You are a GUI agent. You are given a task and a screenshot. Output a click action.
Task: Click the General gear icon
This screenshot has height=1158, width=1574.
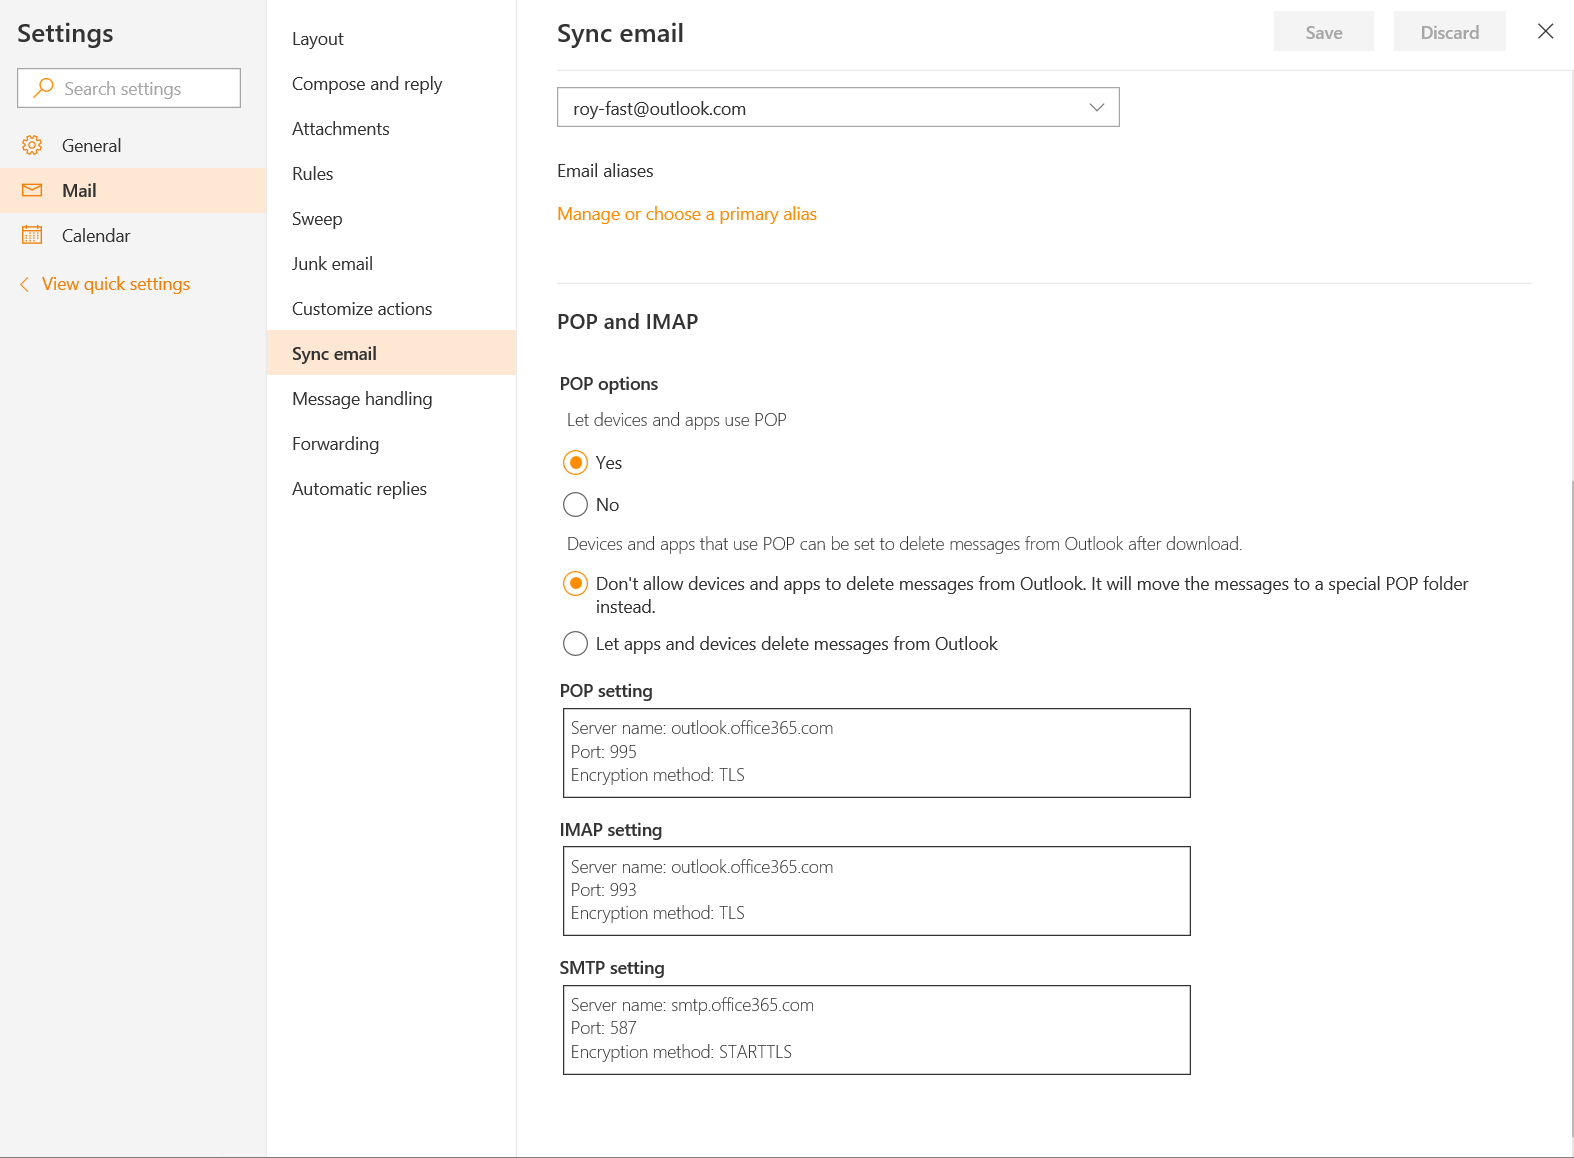[32, 145]
